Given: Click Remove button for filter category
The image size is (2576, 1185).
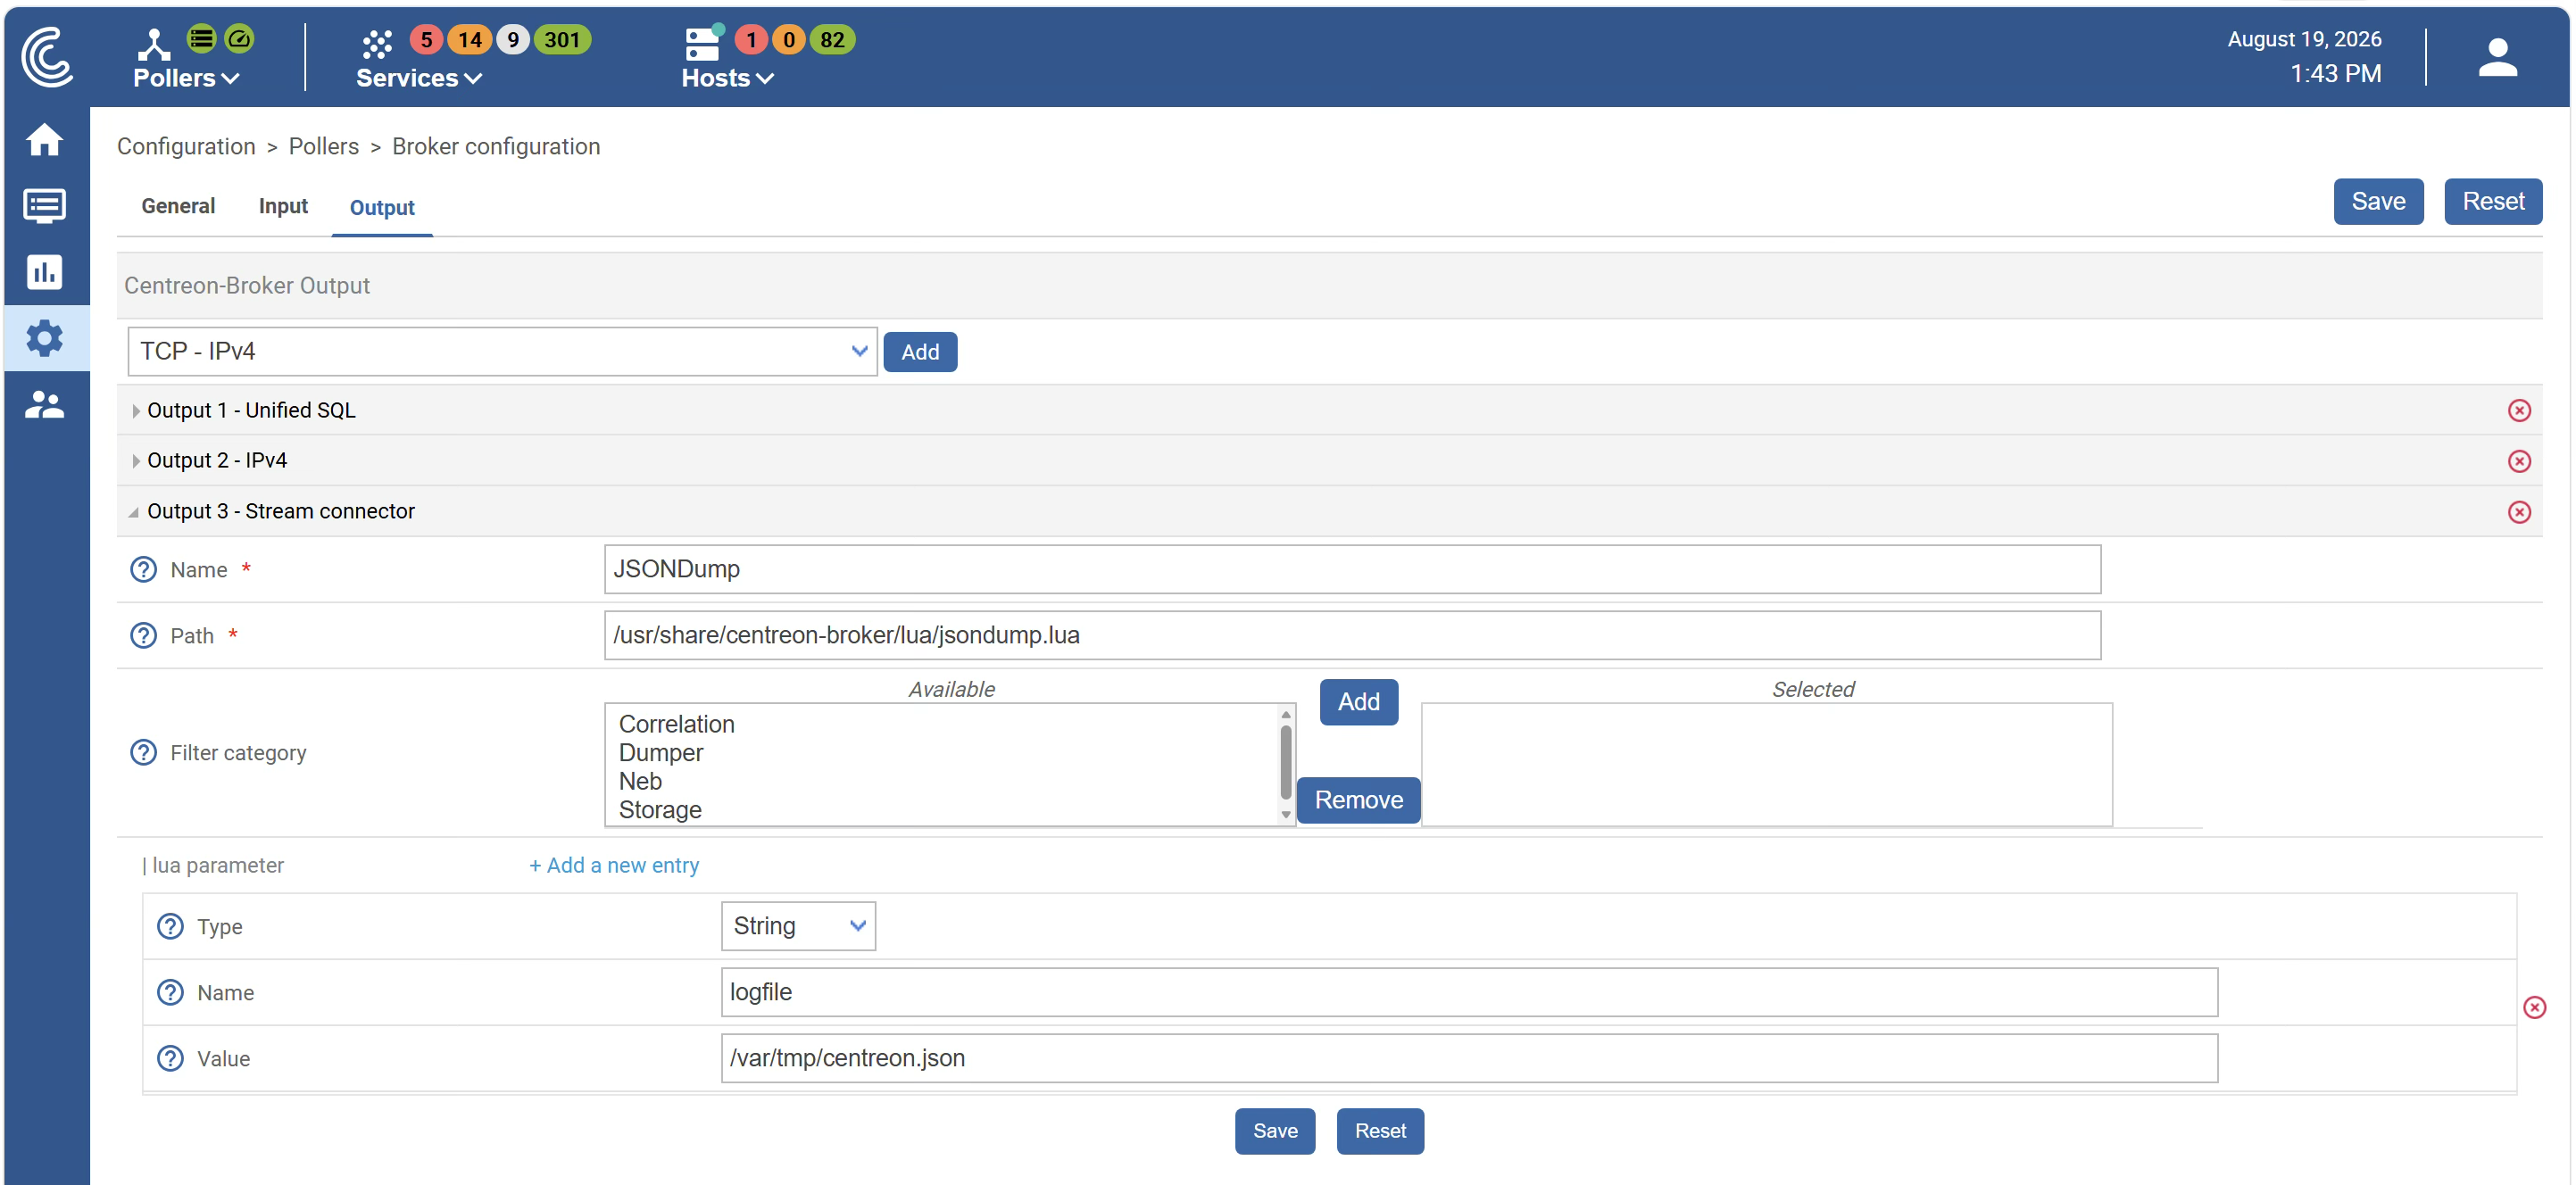Looking at the screenshot, I should pyautogui.click(x=1358, y=801).
